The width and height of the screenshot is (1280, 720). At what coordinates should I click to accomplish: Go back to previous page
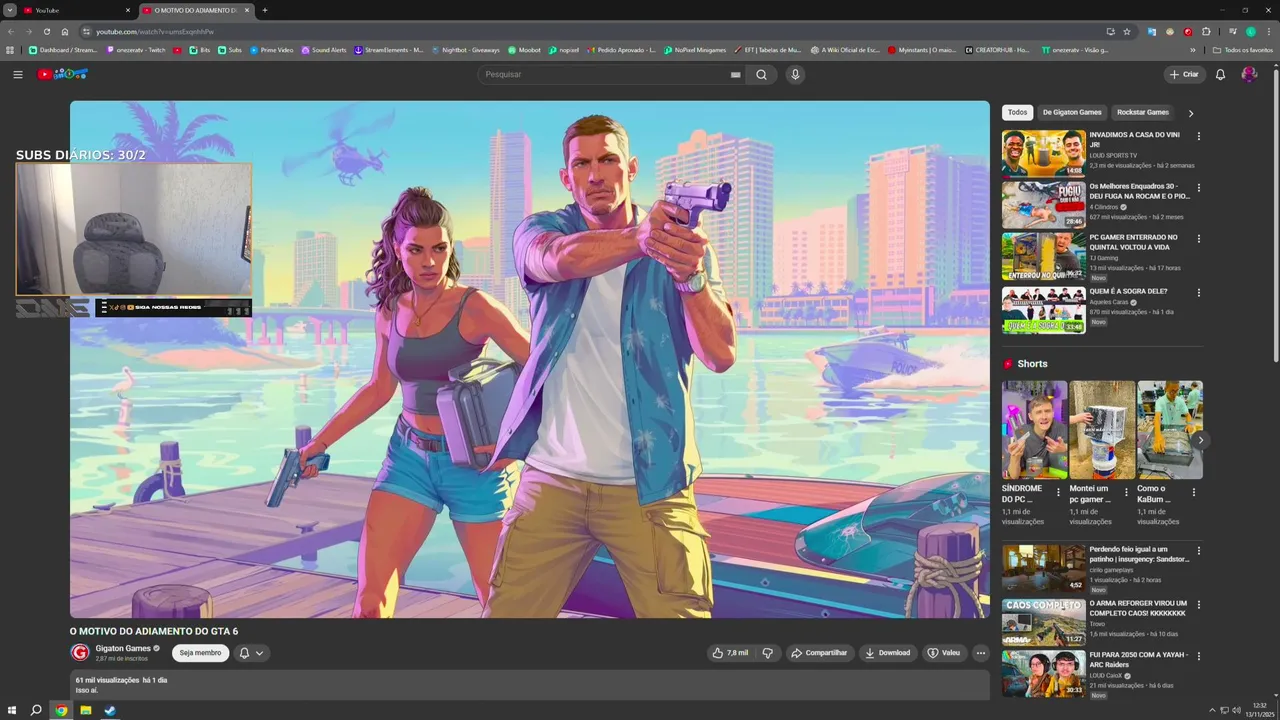[x=10, y=31]
